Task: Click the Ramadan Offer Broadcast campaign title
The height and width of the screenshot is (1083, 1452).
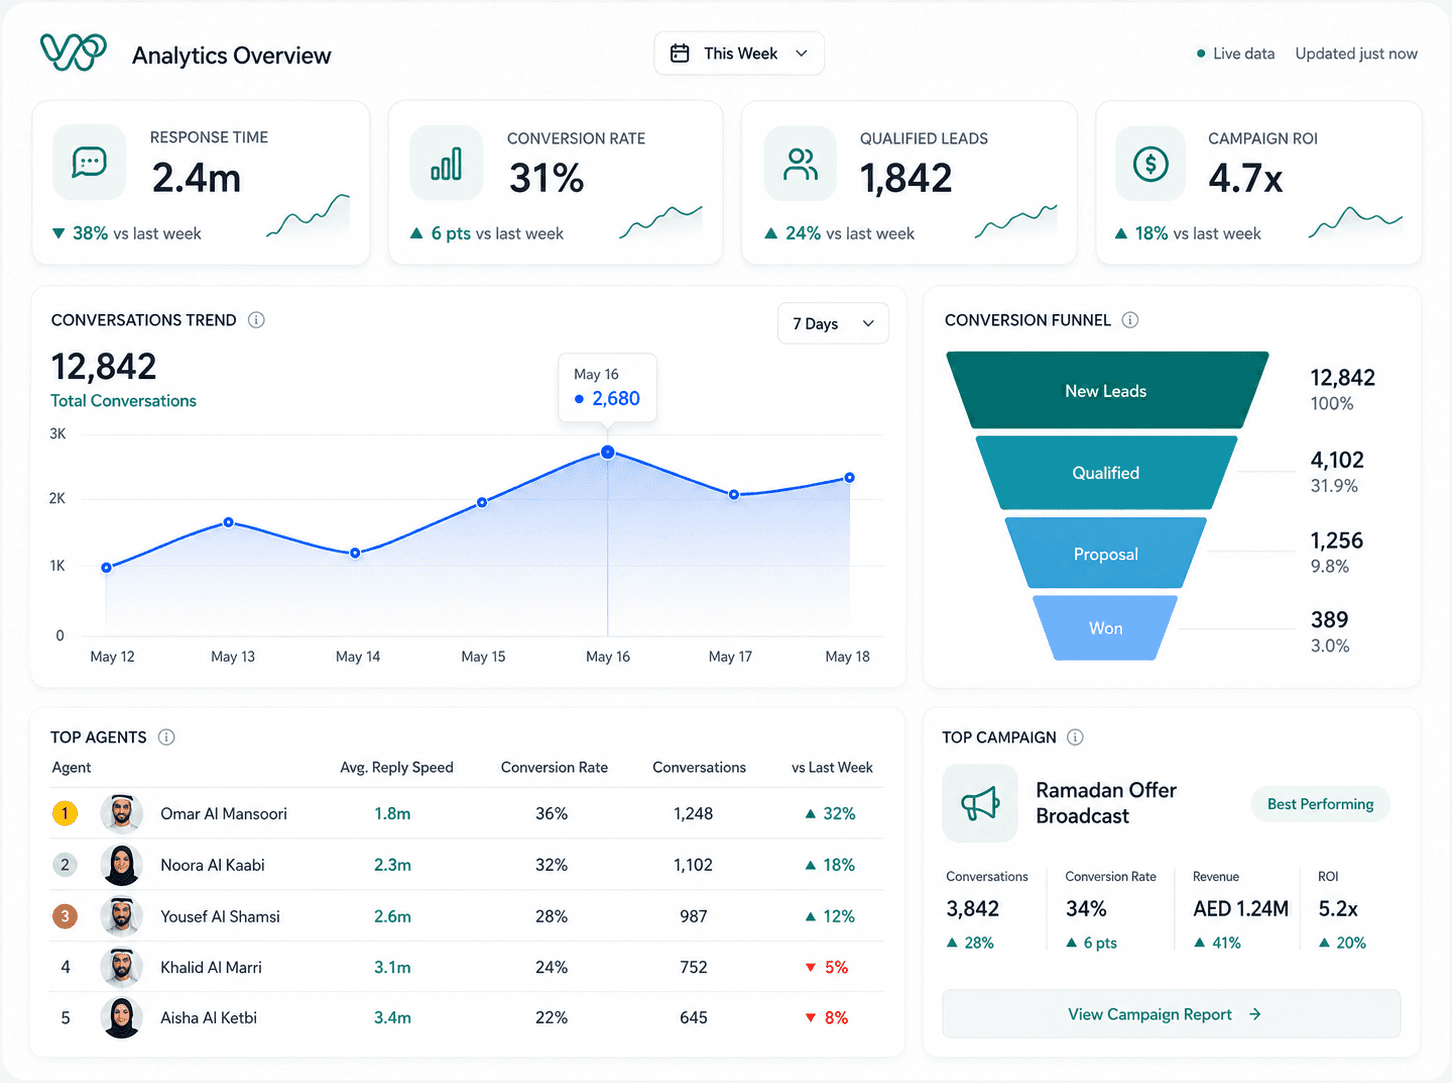Action: point(1106,803)
